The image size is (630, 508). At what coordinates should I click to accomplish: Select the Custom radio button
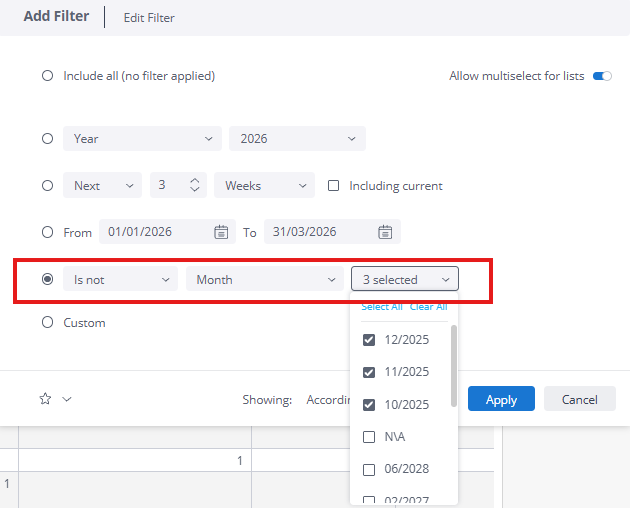coord(47,323)
